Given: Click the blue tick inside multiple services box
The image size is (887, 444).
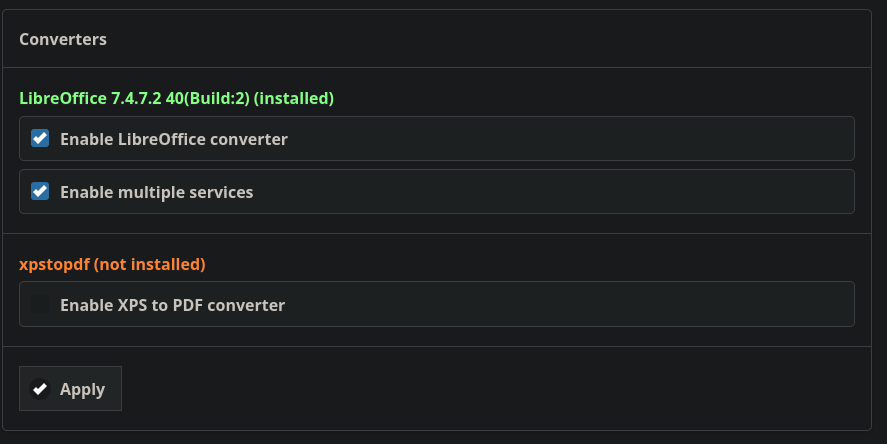Looking at the screenshot, I should (x=40, y=191).
